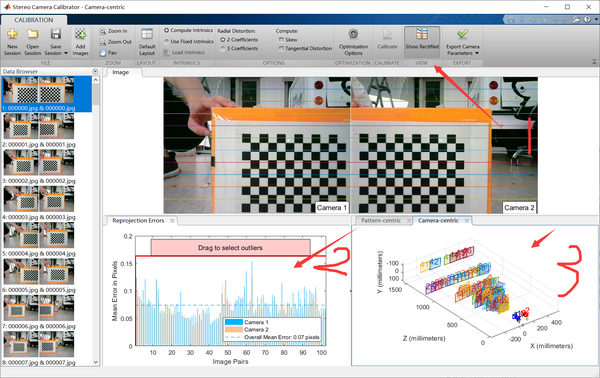Select the Zoom Out tool

(115, 42)
